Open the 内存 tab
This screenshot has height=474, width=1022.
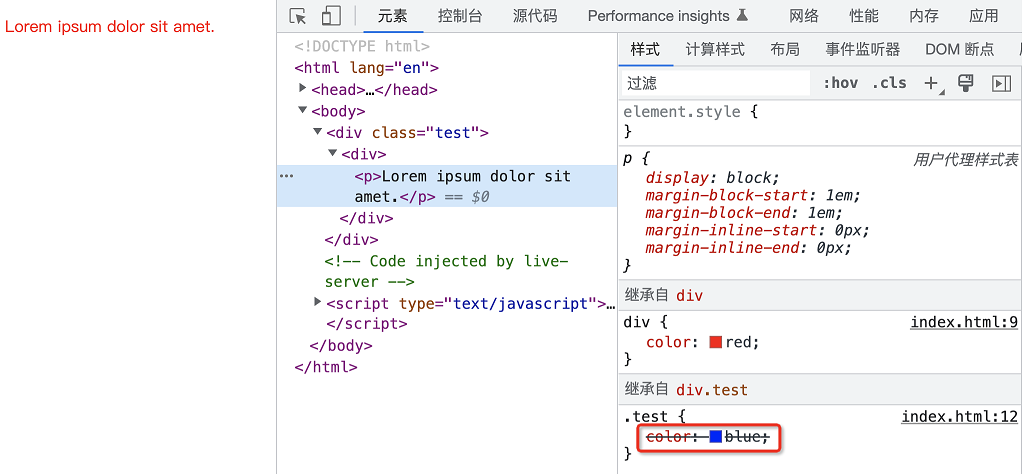coord(924,16)
